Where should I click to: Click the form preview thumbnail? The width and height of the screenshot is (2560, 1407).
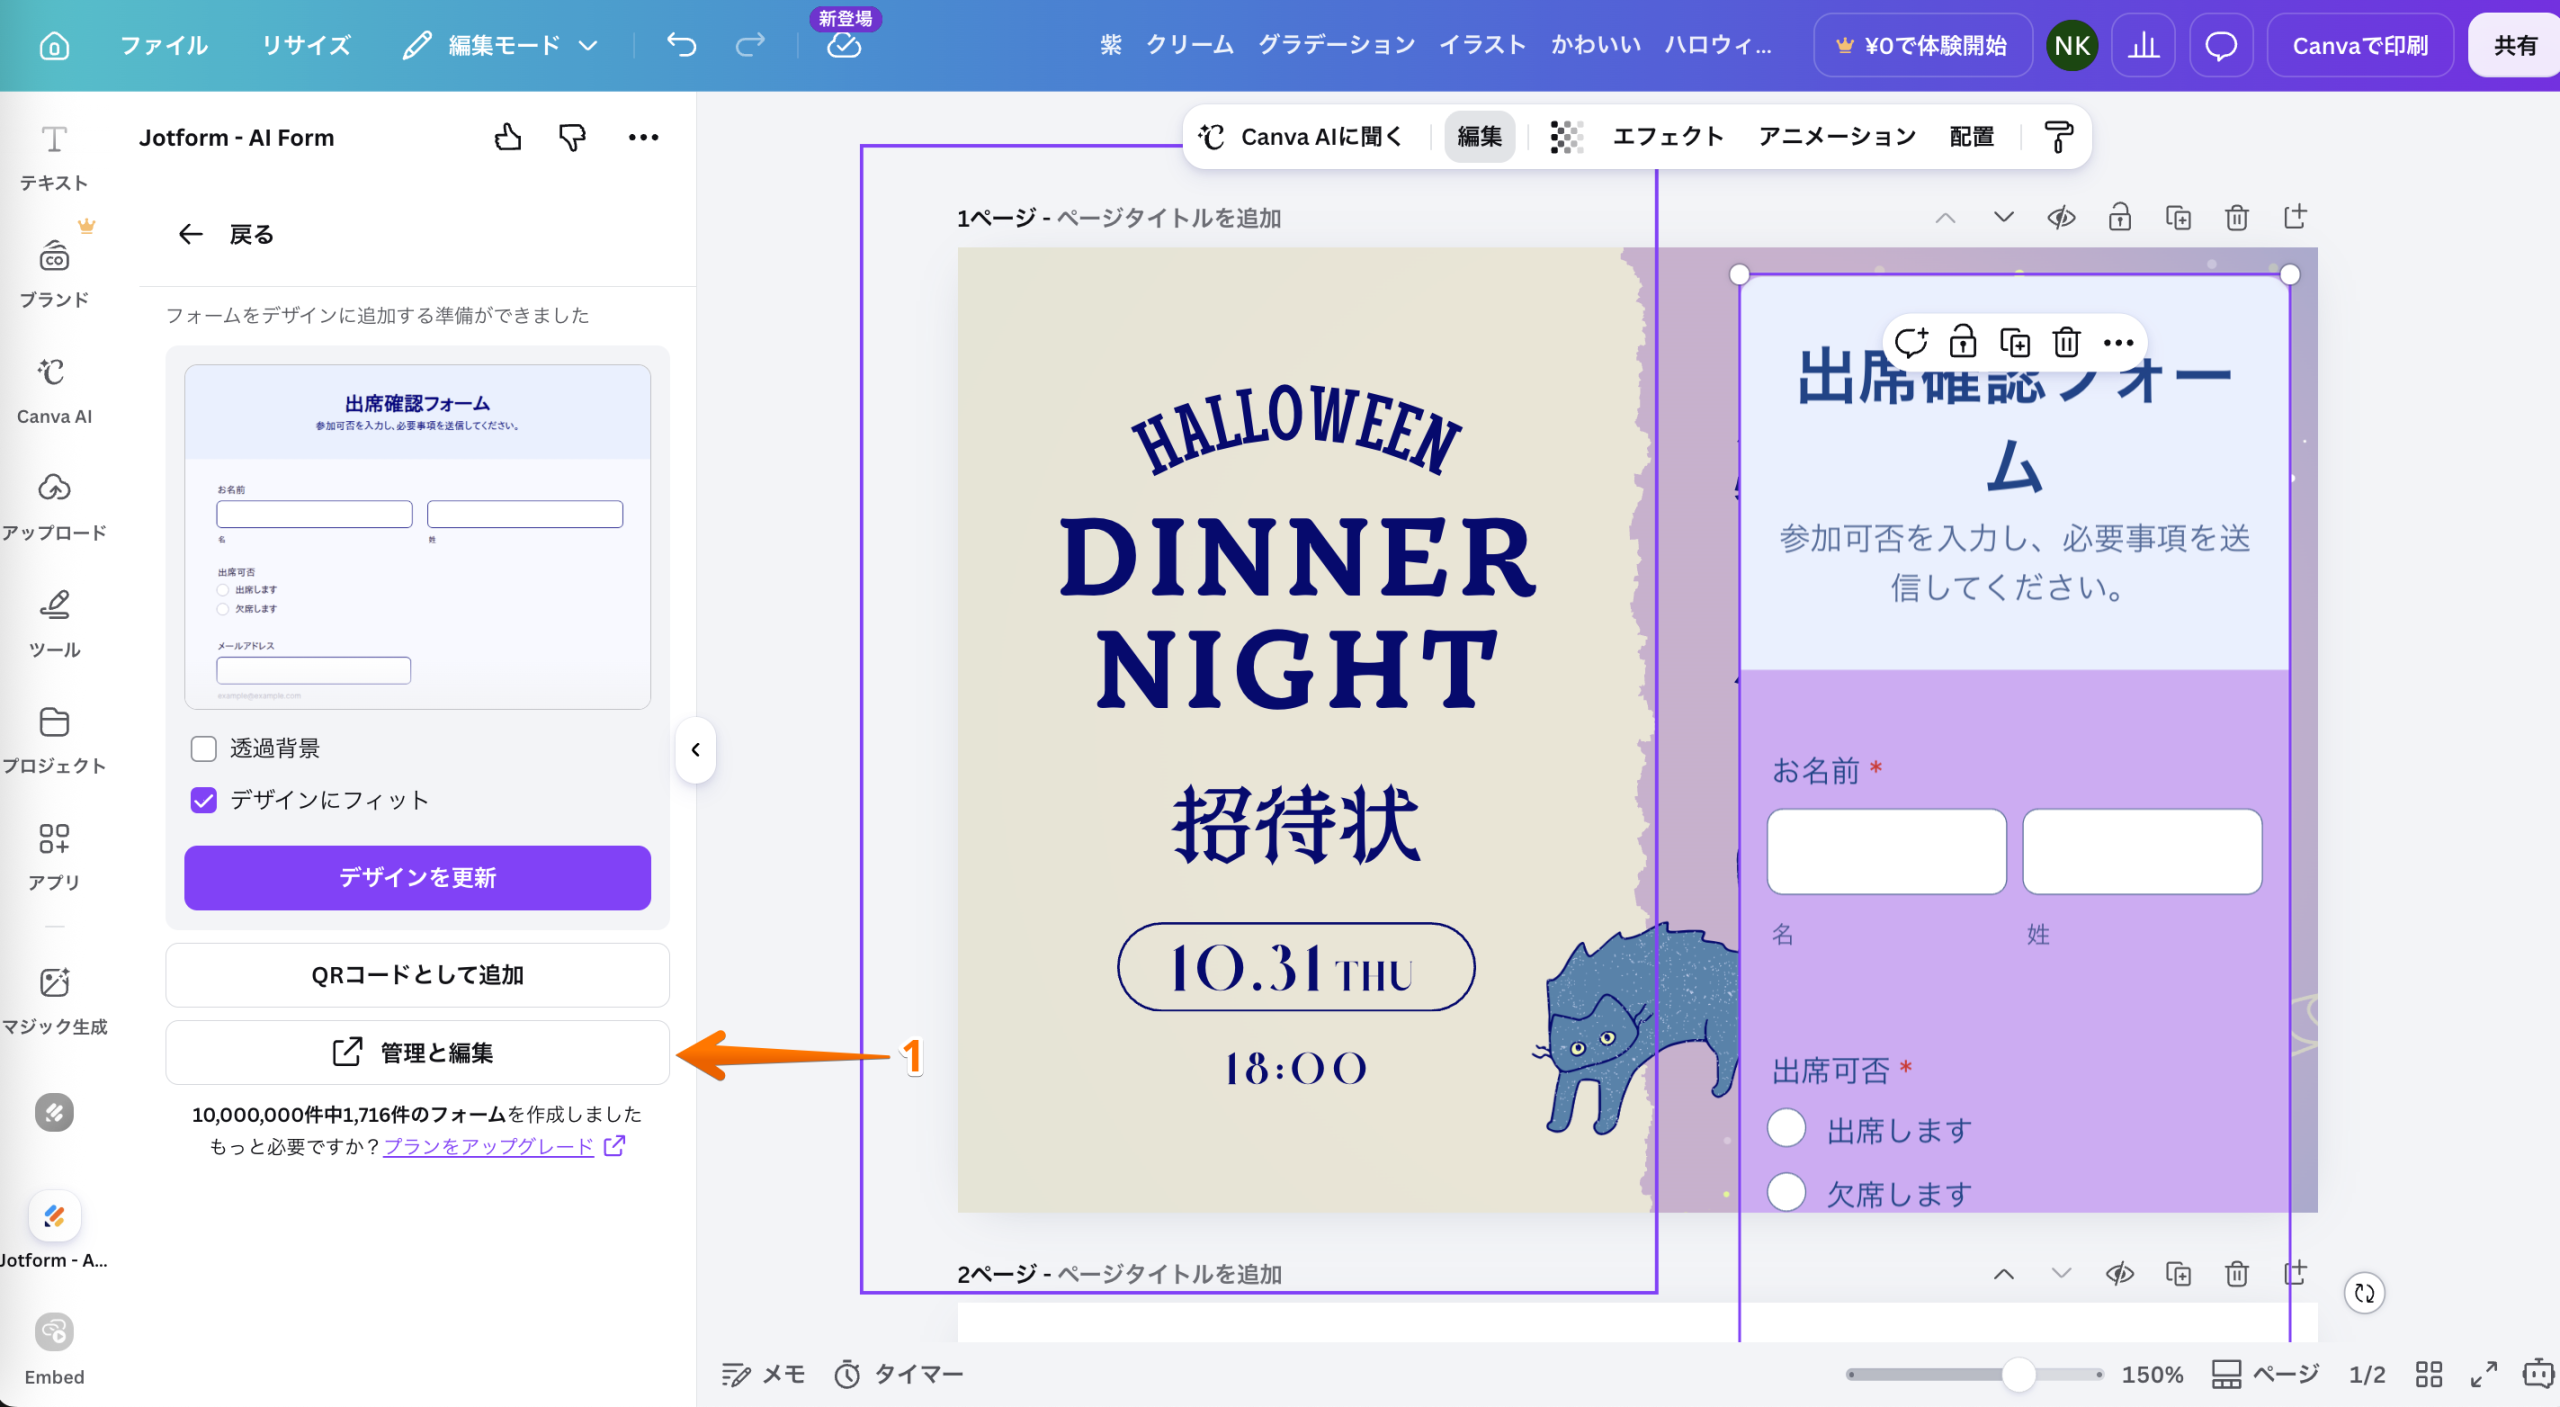click(417, 537)
